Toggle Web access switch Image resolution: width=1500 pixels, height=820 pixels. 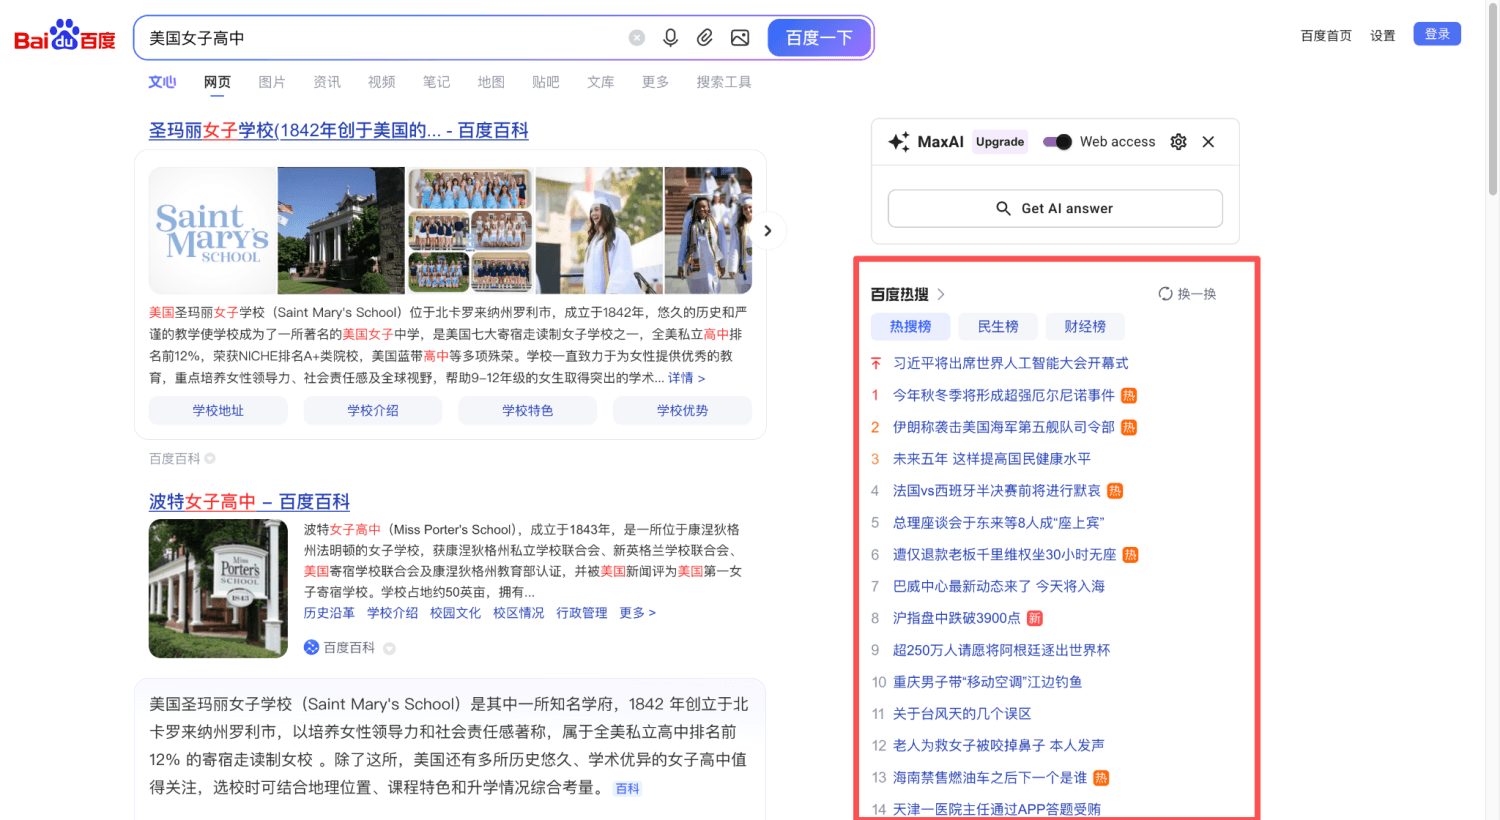pyautogui.click(x=1057, y=142)
